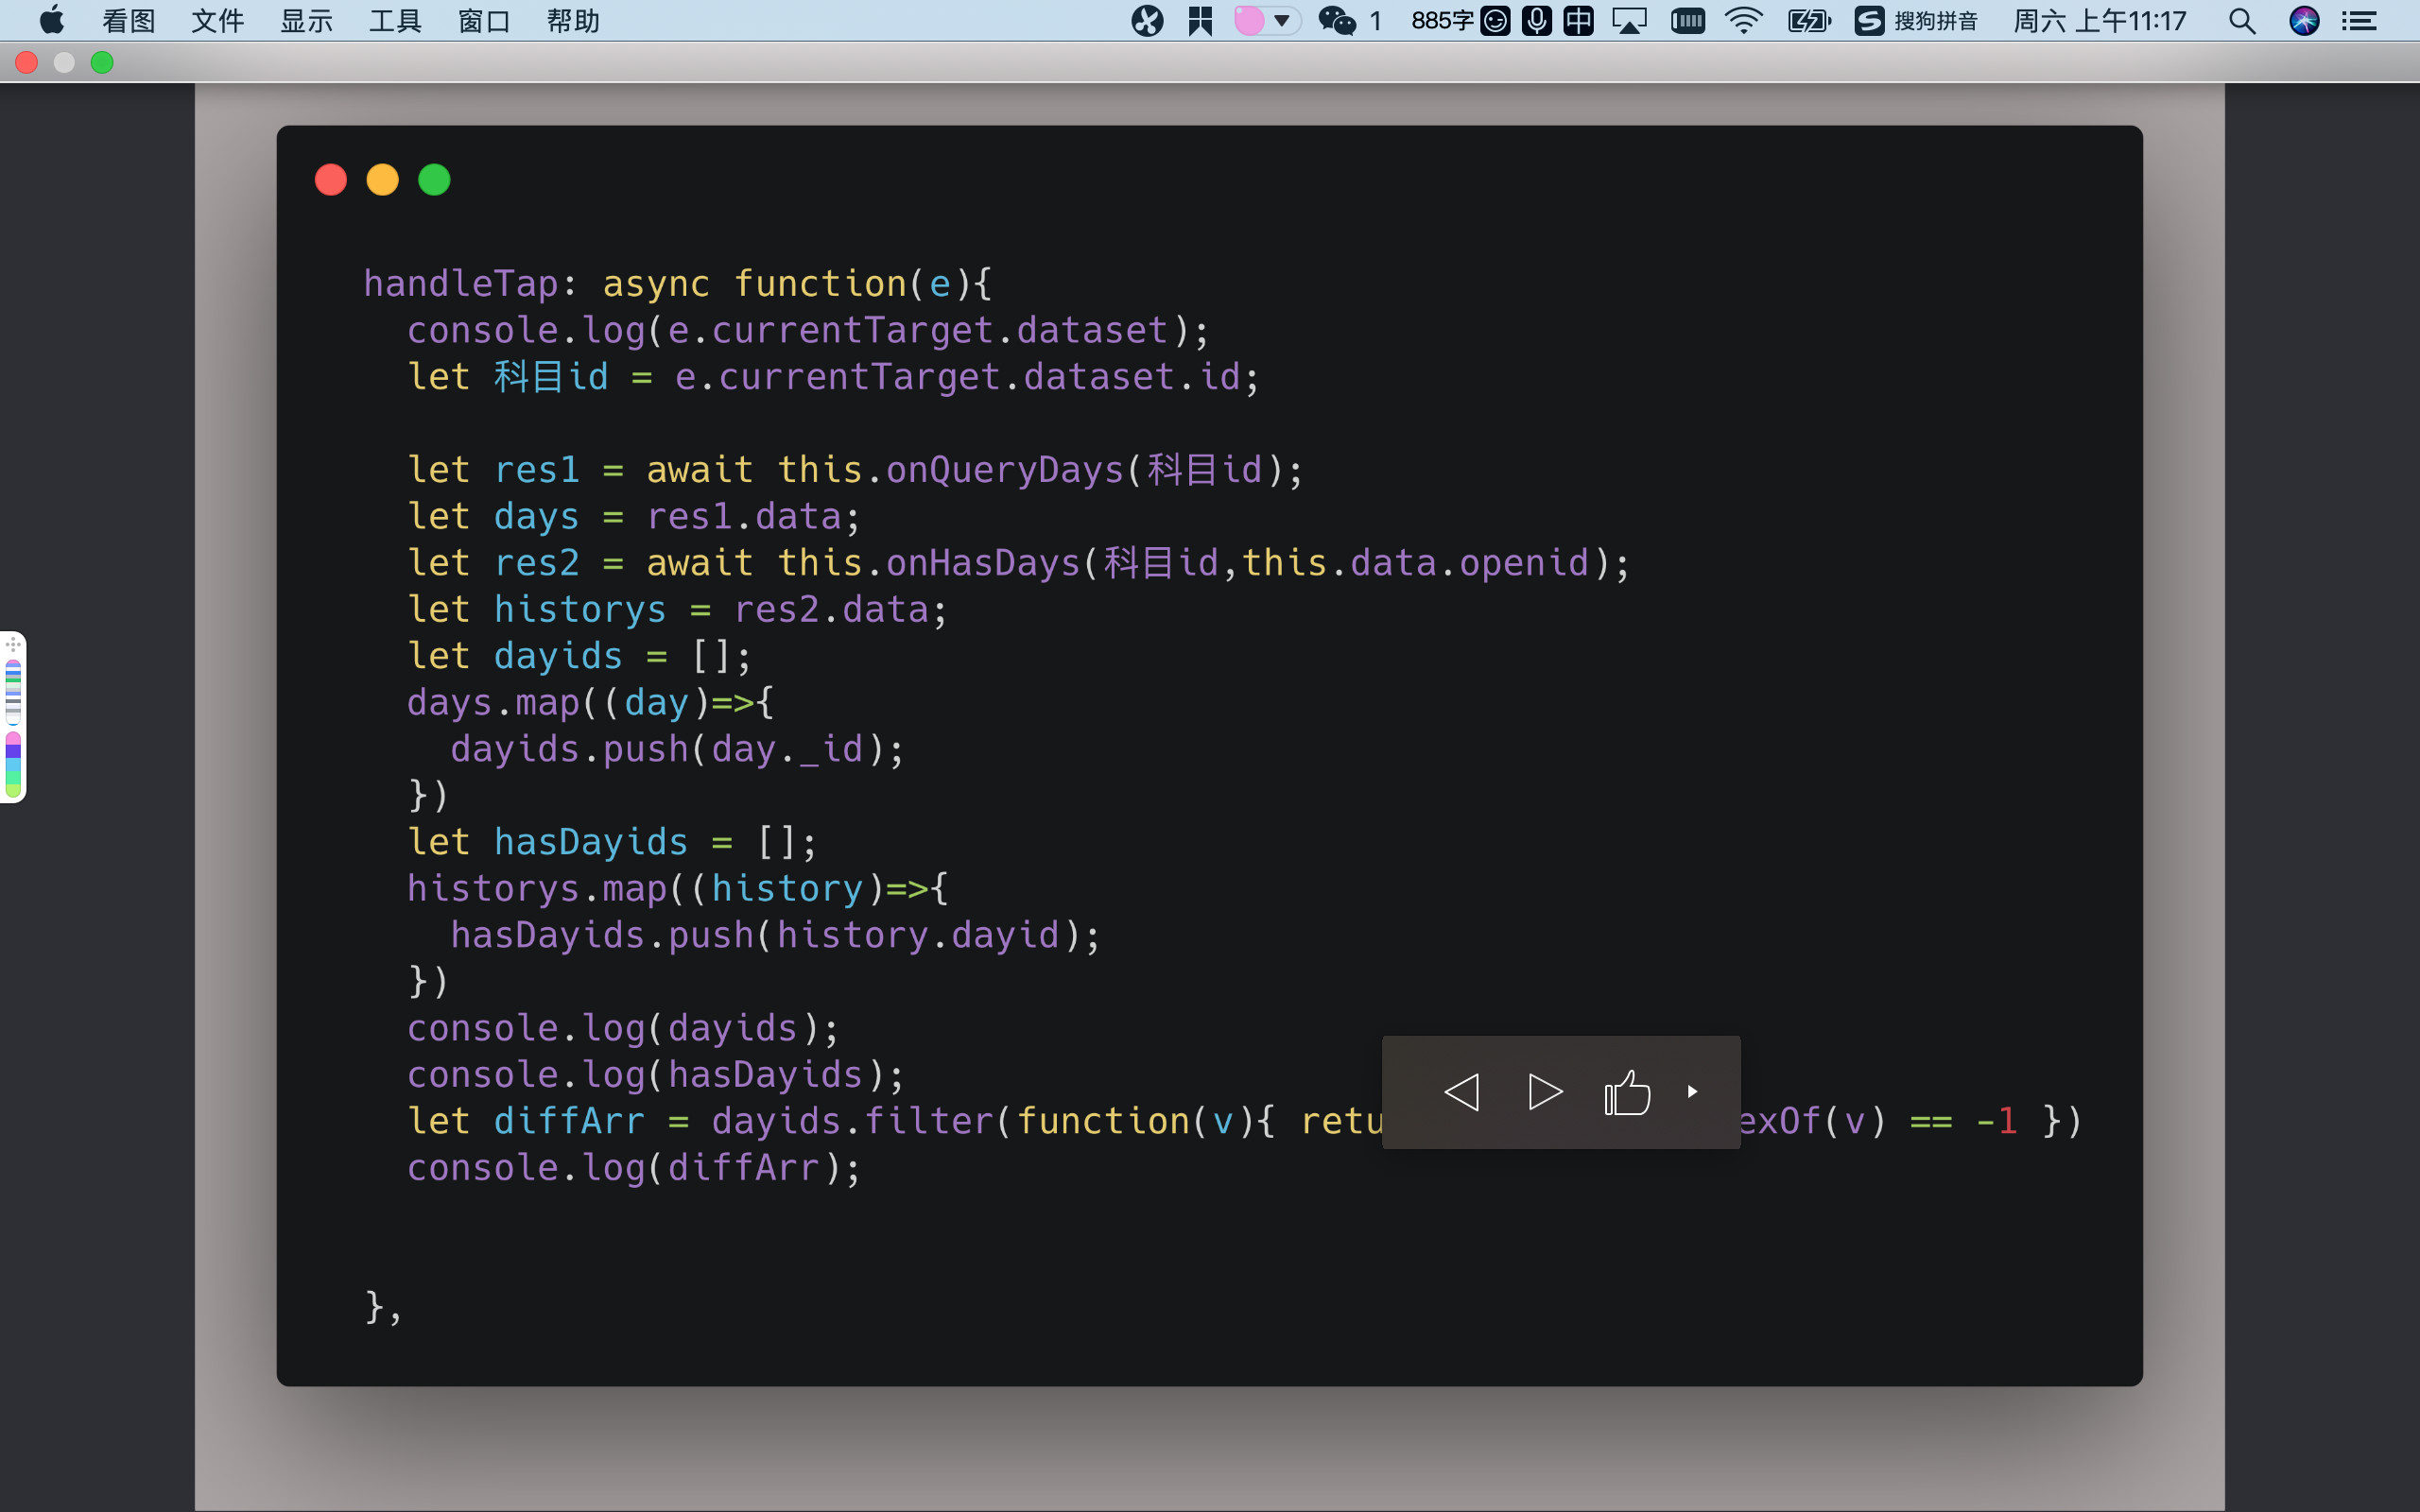
Task: Open the 帮助 menu
Action: pyautogui.click(x=573, y=21)
